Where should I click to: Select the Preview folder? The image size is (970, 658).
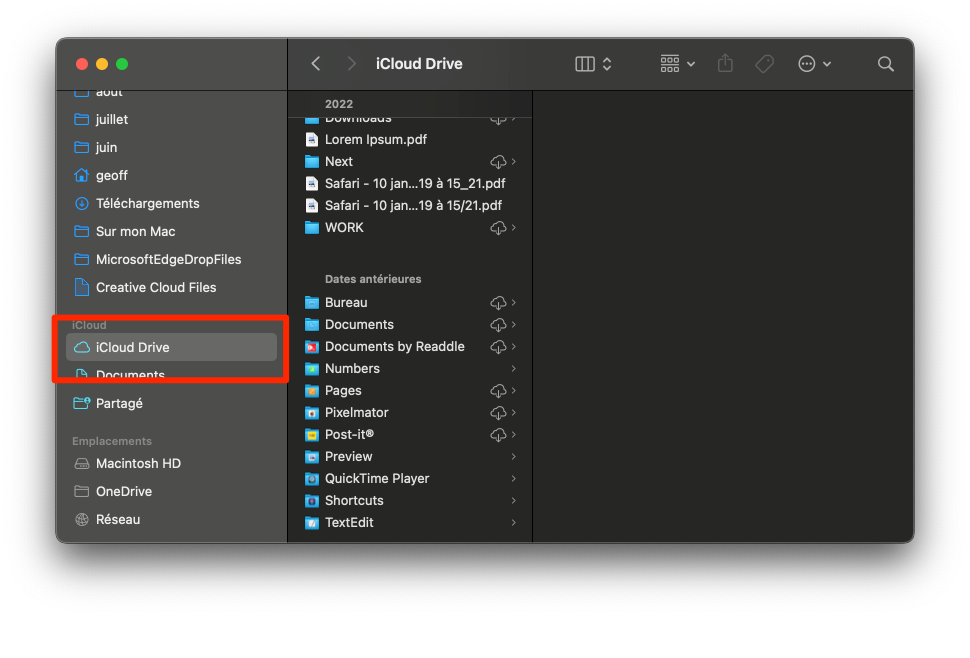410,456
